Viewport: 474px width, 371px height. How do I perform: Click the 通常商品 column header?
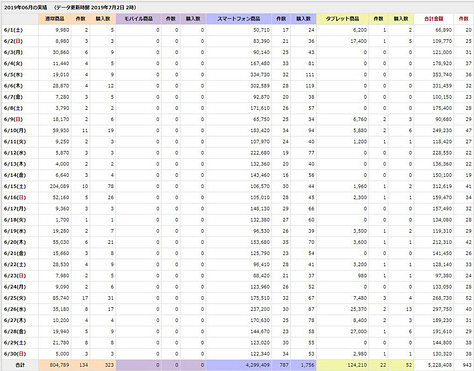pyautogui.click(x=55, y=19)
